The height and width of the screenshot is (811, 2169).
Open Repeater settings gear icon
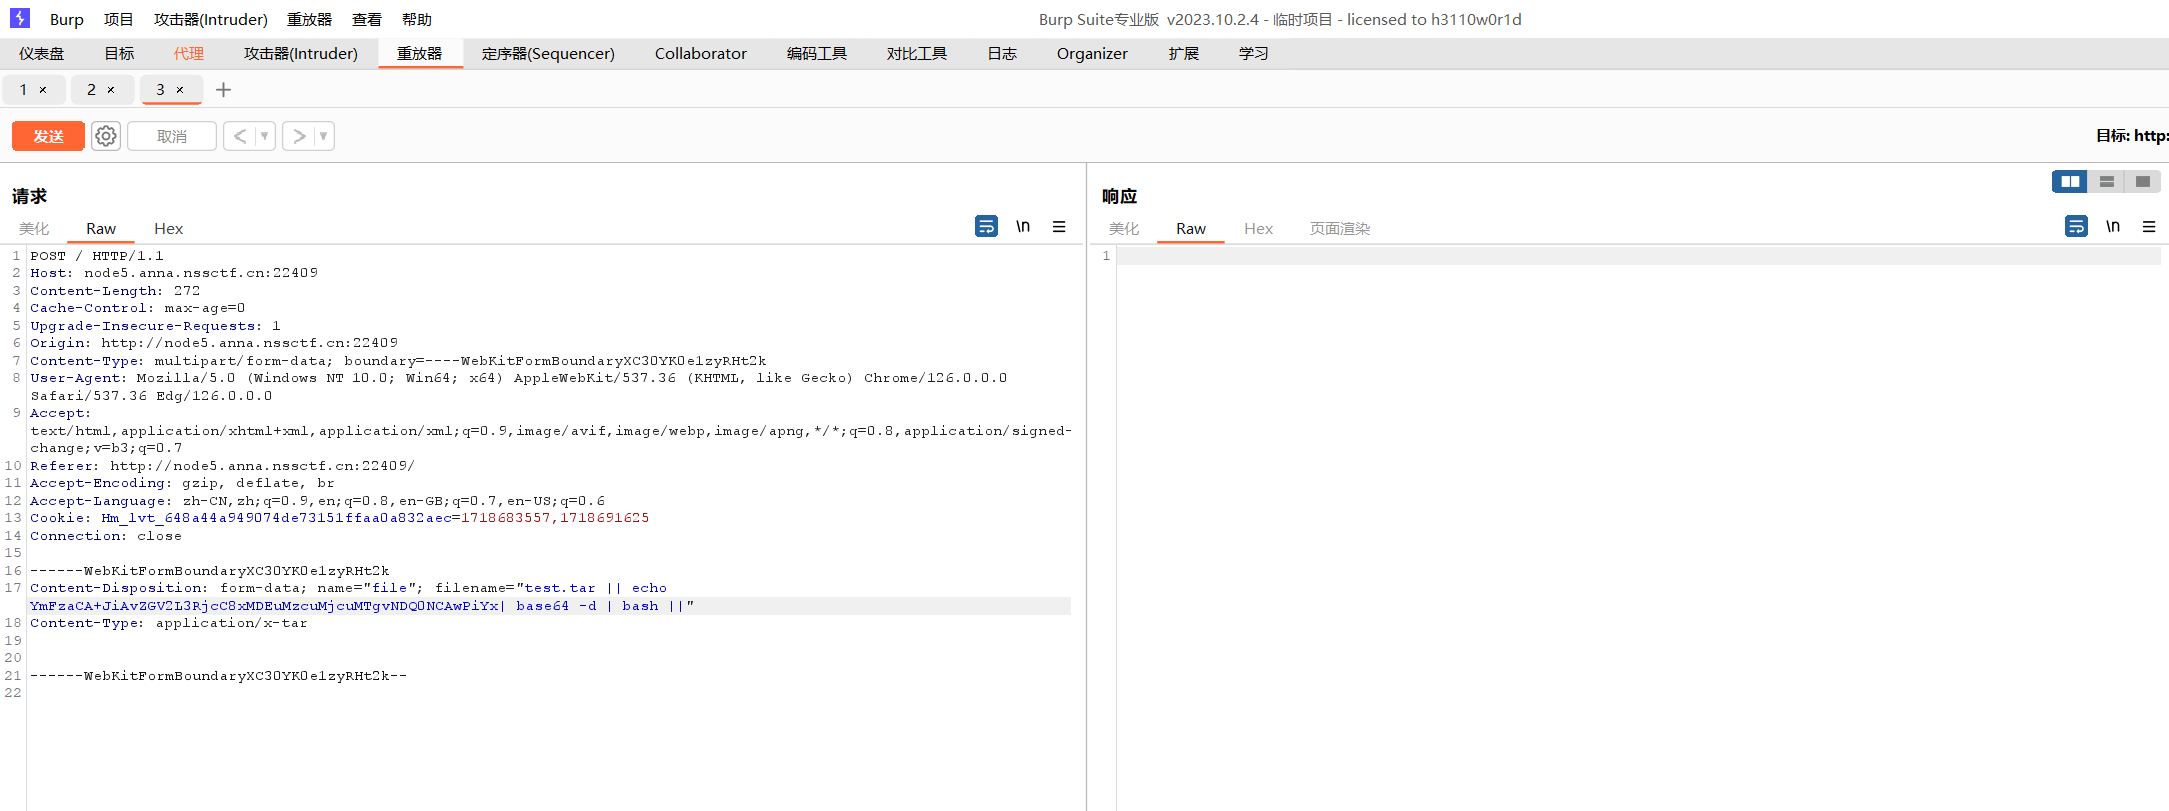click(106, 136)
